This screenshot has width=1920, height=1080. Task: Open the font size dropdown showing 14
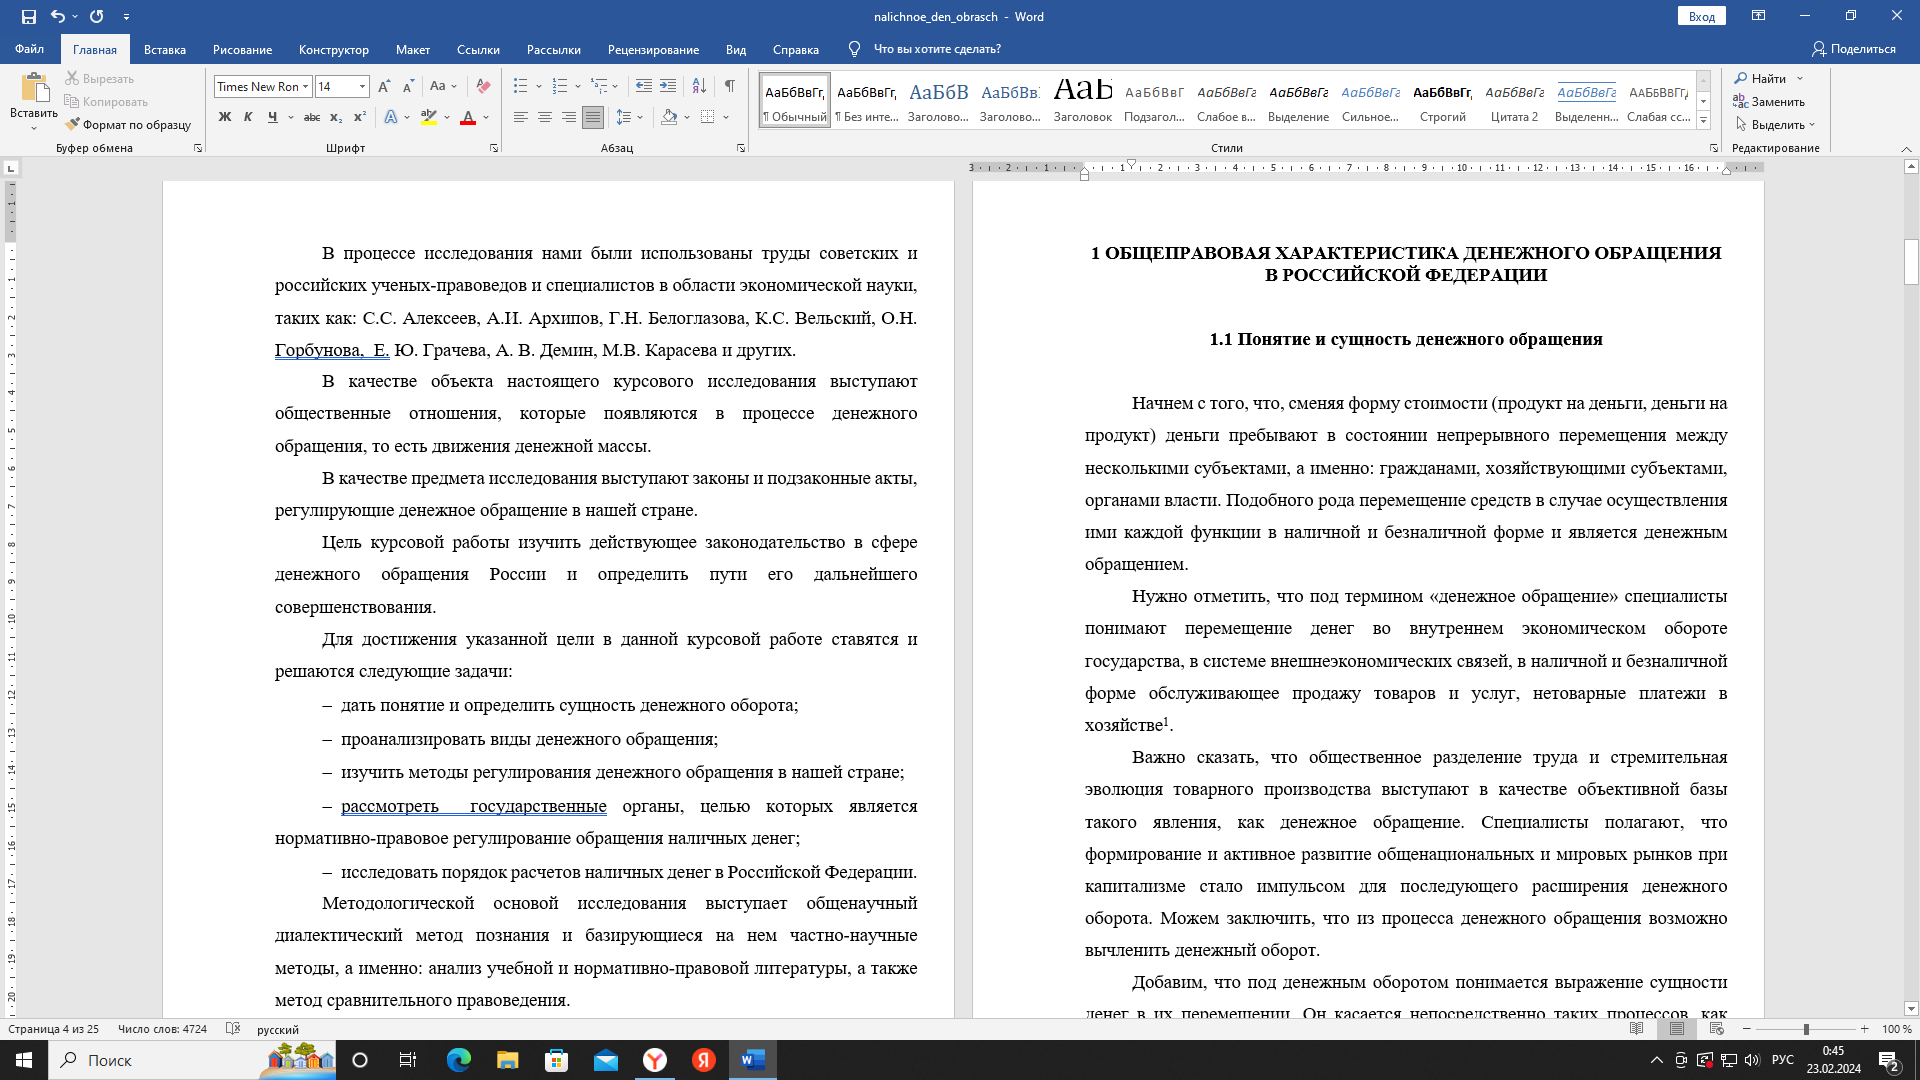click(362, 87)
